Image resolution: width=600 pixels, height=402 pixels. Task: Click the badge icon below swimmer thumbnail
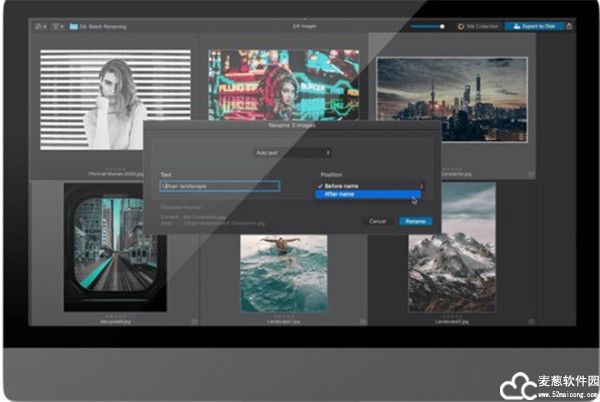tap(361, 322)
